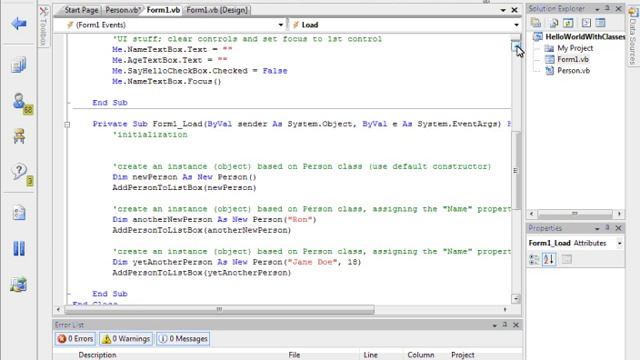Open the question bubble icon with badge
Image resolution: width=640 pixels, height=360 pixels.
(x=21, y=175)
